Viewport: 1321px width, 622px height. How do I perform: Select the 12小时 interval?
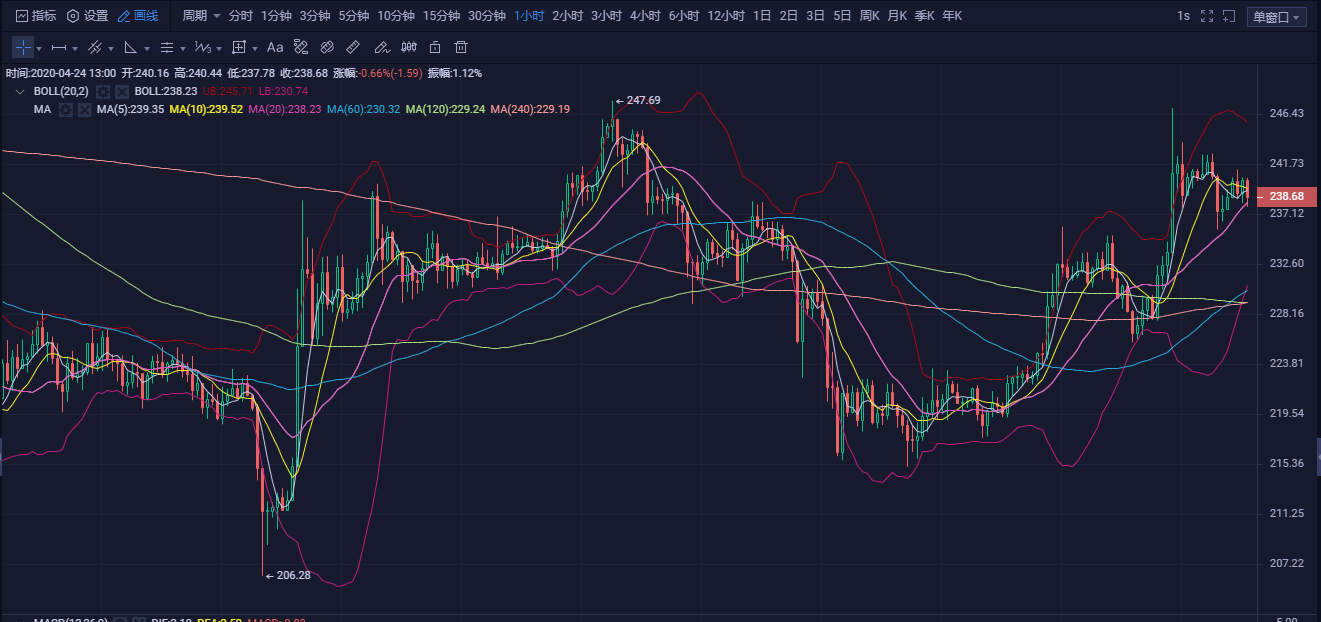click(726, 16)
